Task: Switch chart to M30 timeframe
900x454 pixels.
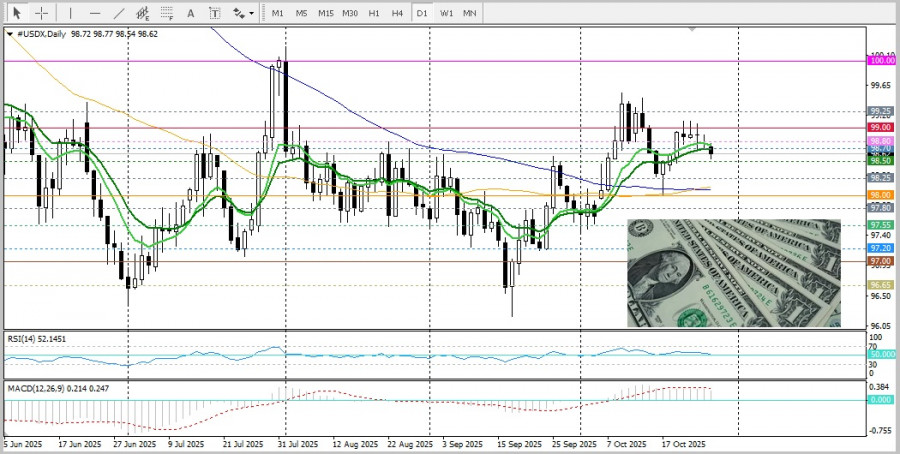Action: [x=350, y=13]
